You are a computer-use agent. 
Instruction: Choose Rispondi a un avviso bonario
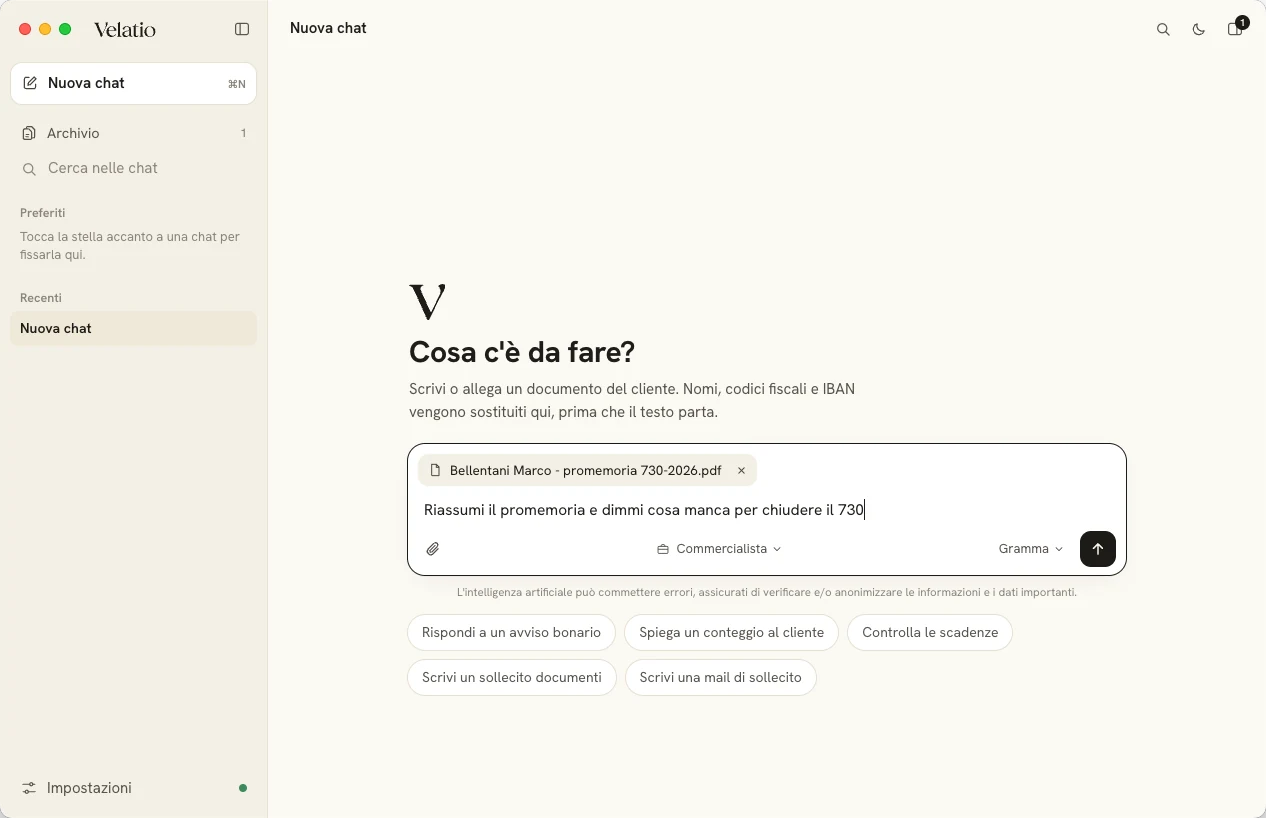click(x=511, y=632)
